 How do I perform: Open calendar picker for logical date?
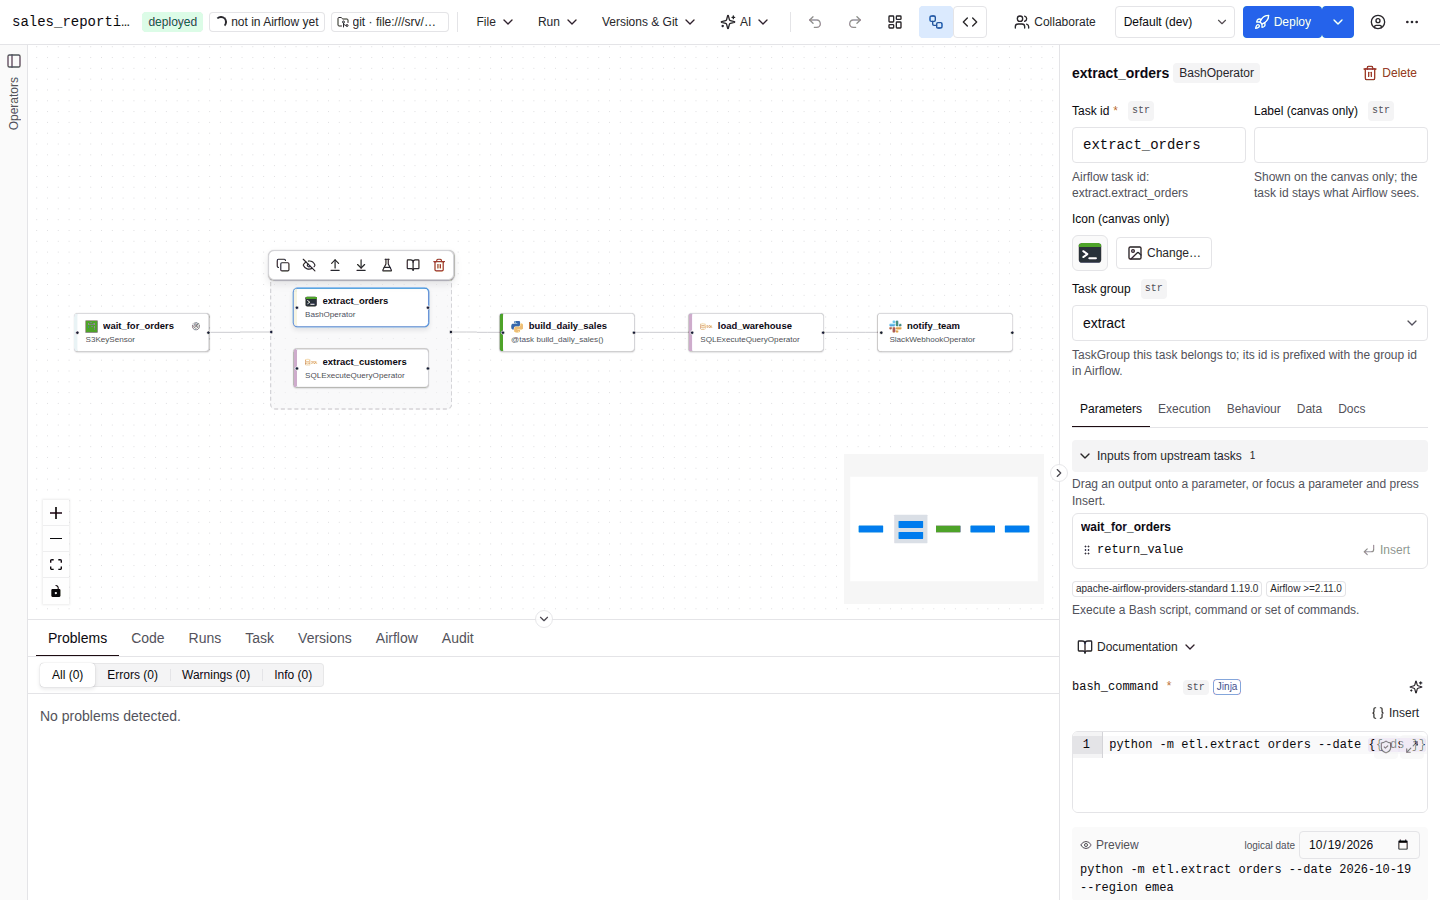1403,845
